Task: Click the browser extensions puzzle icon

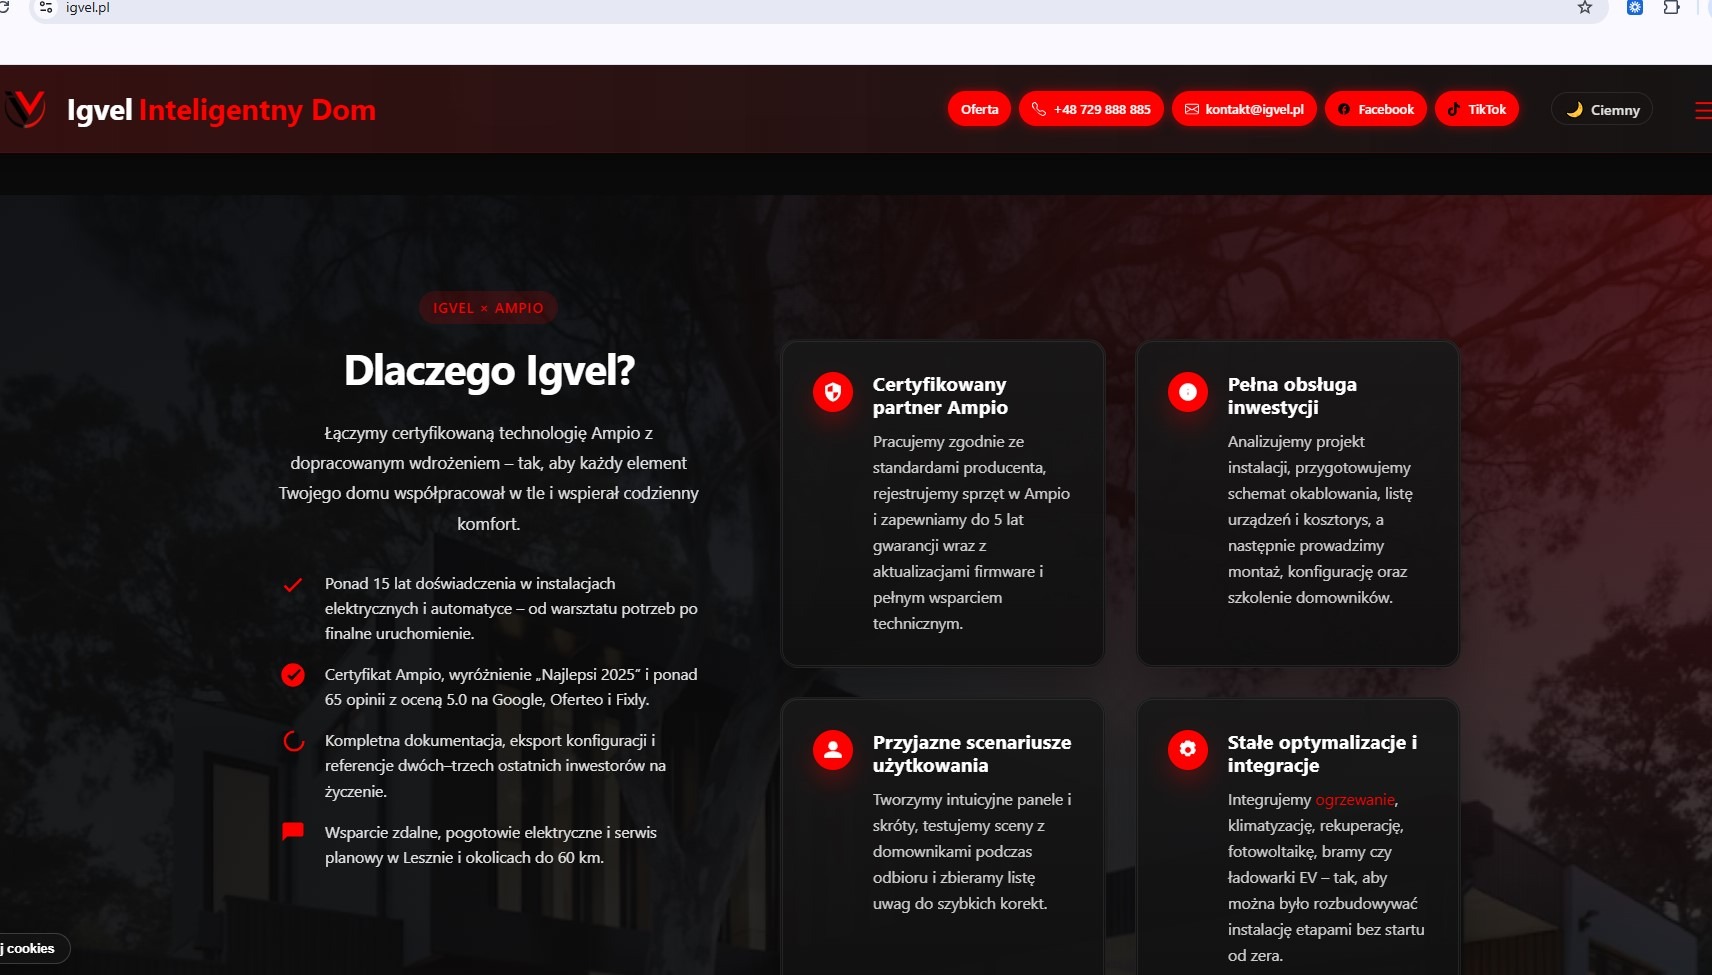Action: point(1670,7)
